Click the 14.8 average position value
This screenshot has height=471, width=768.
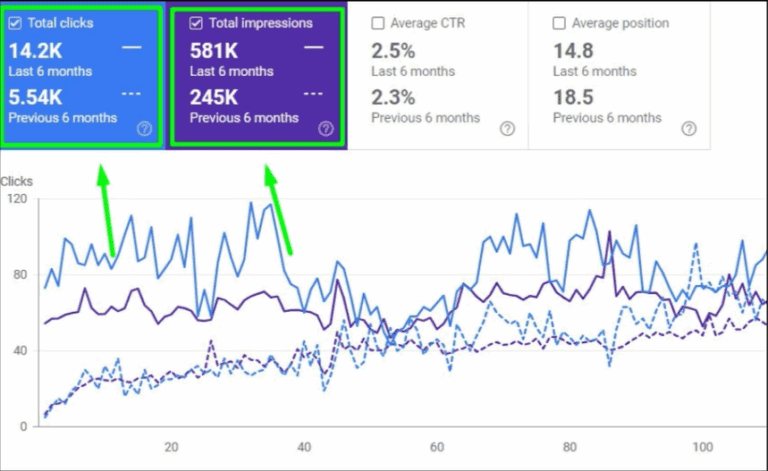click(573, 52)
